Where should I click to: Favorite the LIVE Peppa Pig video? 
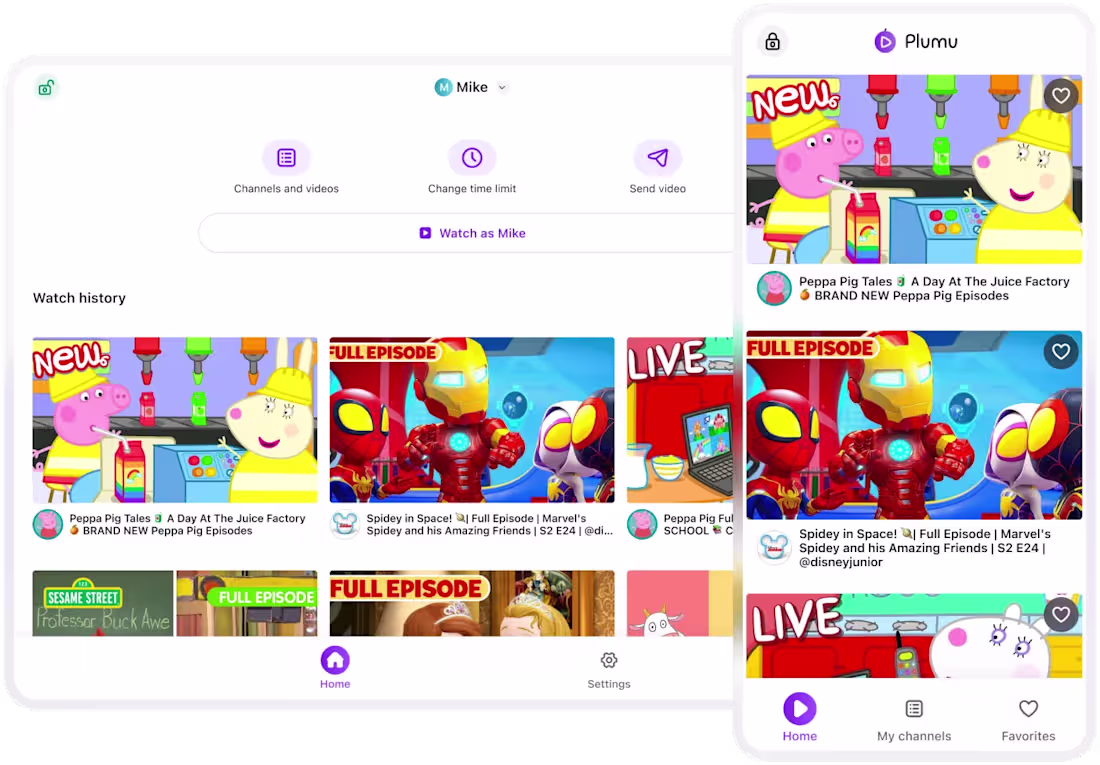tap(1061, 615)
